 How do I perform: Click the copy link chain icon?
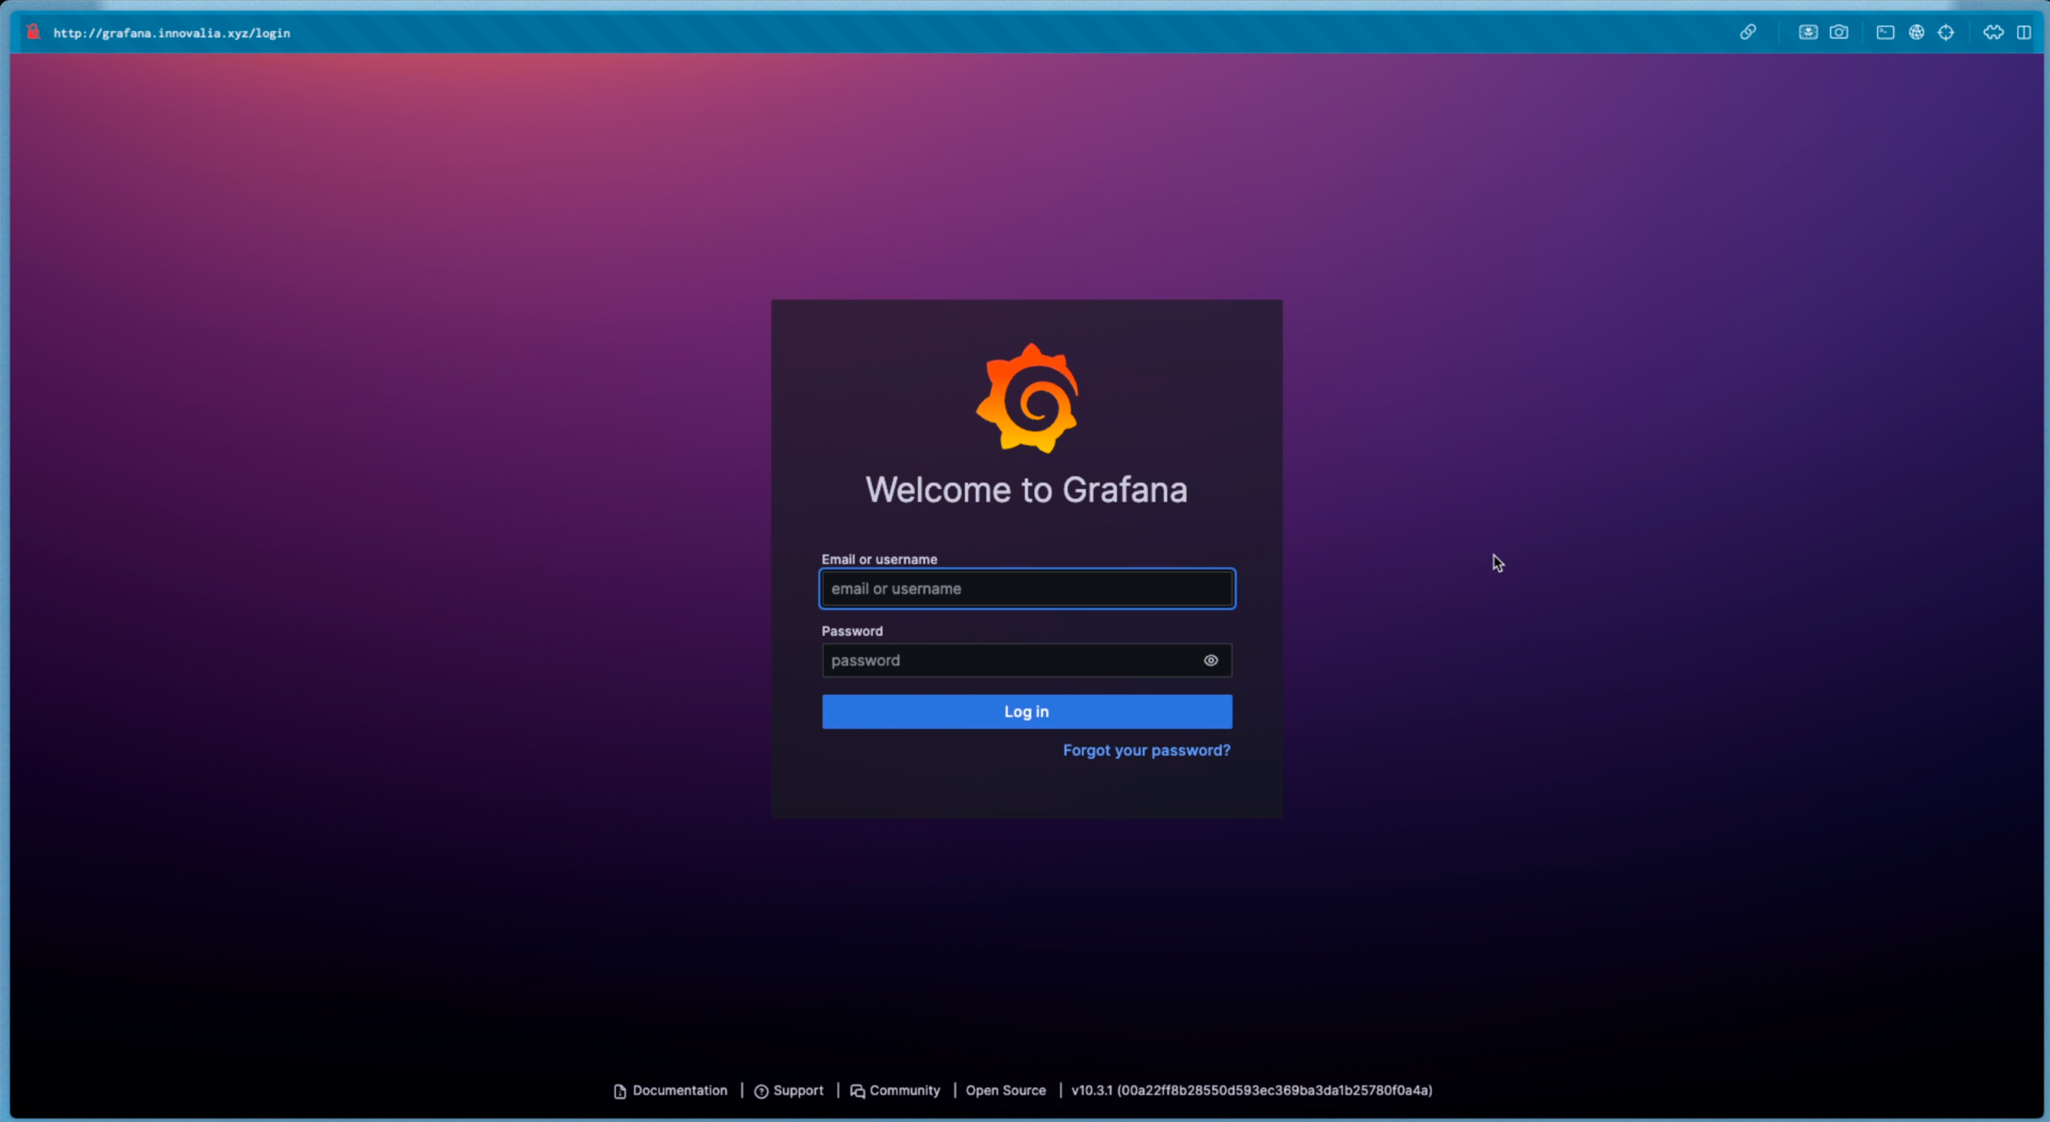1747,32
